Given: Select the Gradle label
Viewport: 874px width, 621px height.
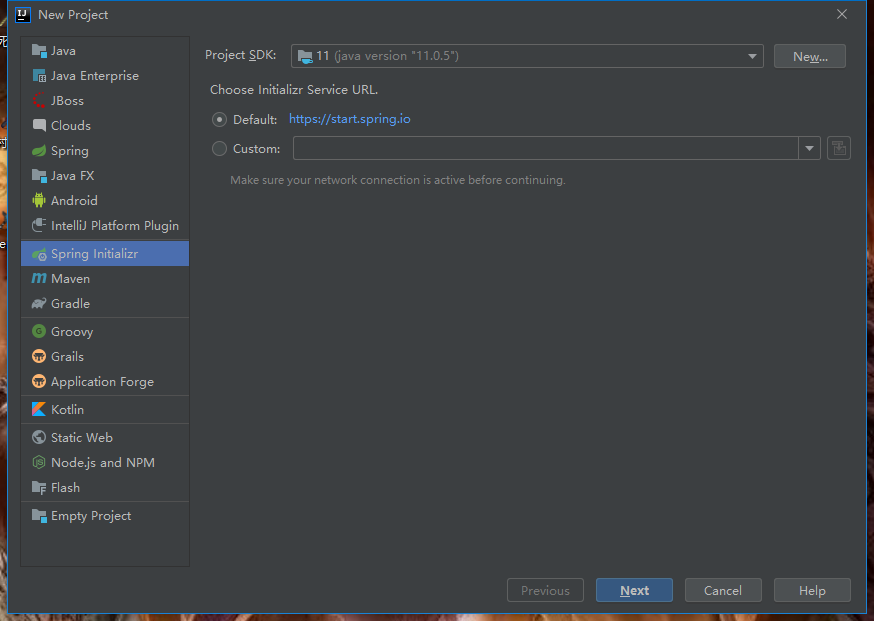Looking at the screenshot, I should 70,304.
